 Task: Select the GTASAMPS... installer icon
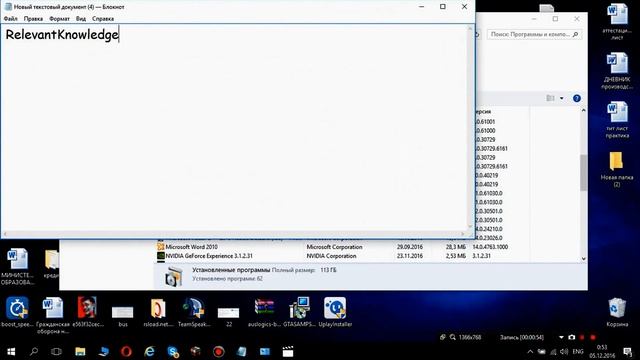click(299, 312)
